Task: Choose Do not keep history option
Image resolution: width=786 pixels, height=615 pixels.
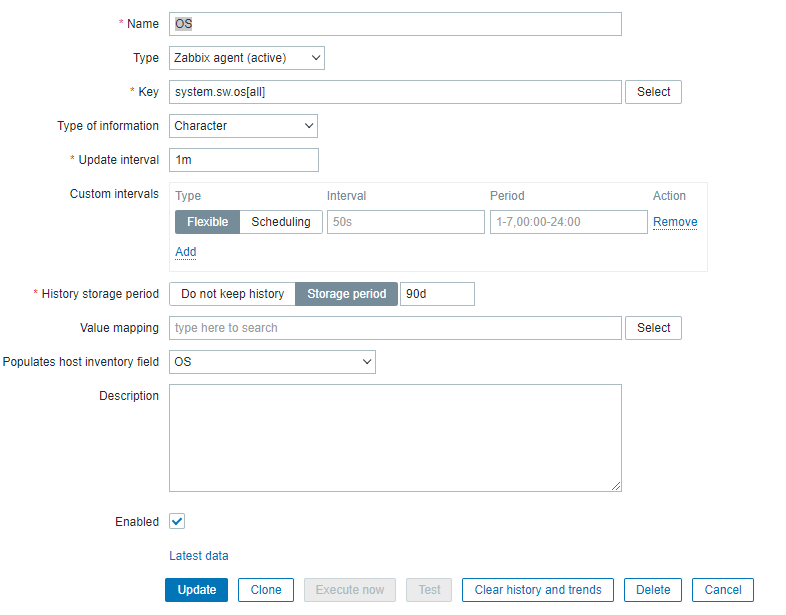Action: coord(232,294)
